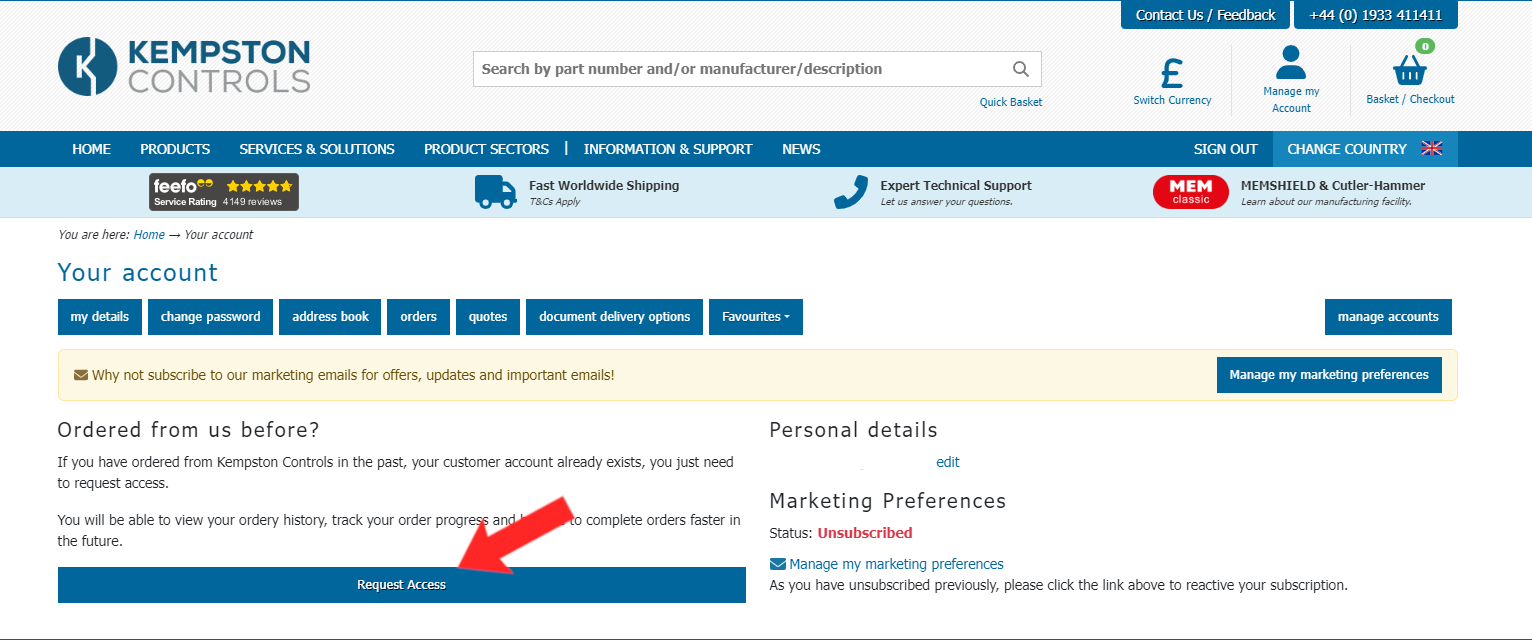Viewport: 1532px width, 640px height.
Task: Click the Kempston Controls logo
Action: [x=184, y=66]
